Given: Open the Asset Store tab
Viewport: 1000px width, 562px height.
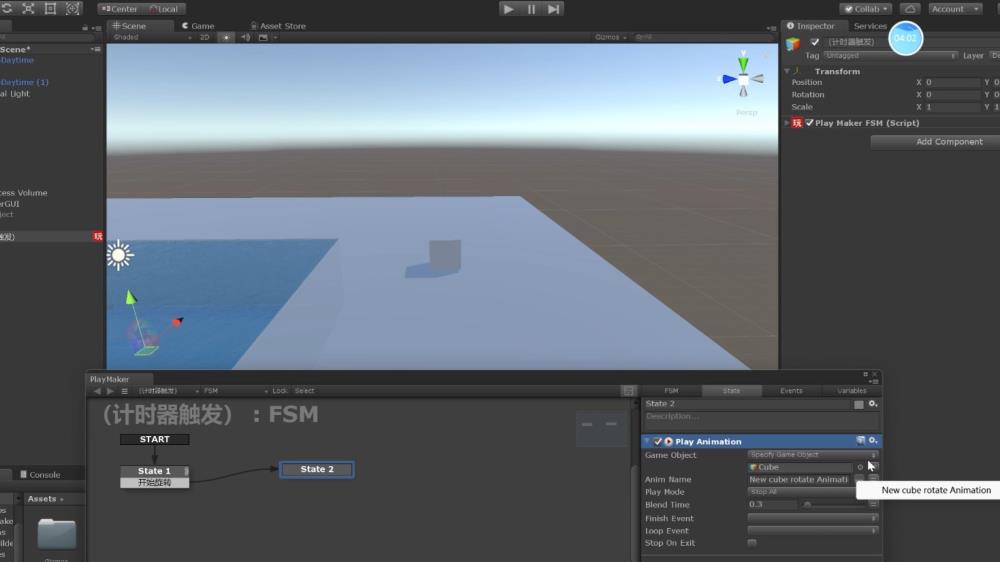Looking at the screenshot, I should (x=278, y=26).
